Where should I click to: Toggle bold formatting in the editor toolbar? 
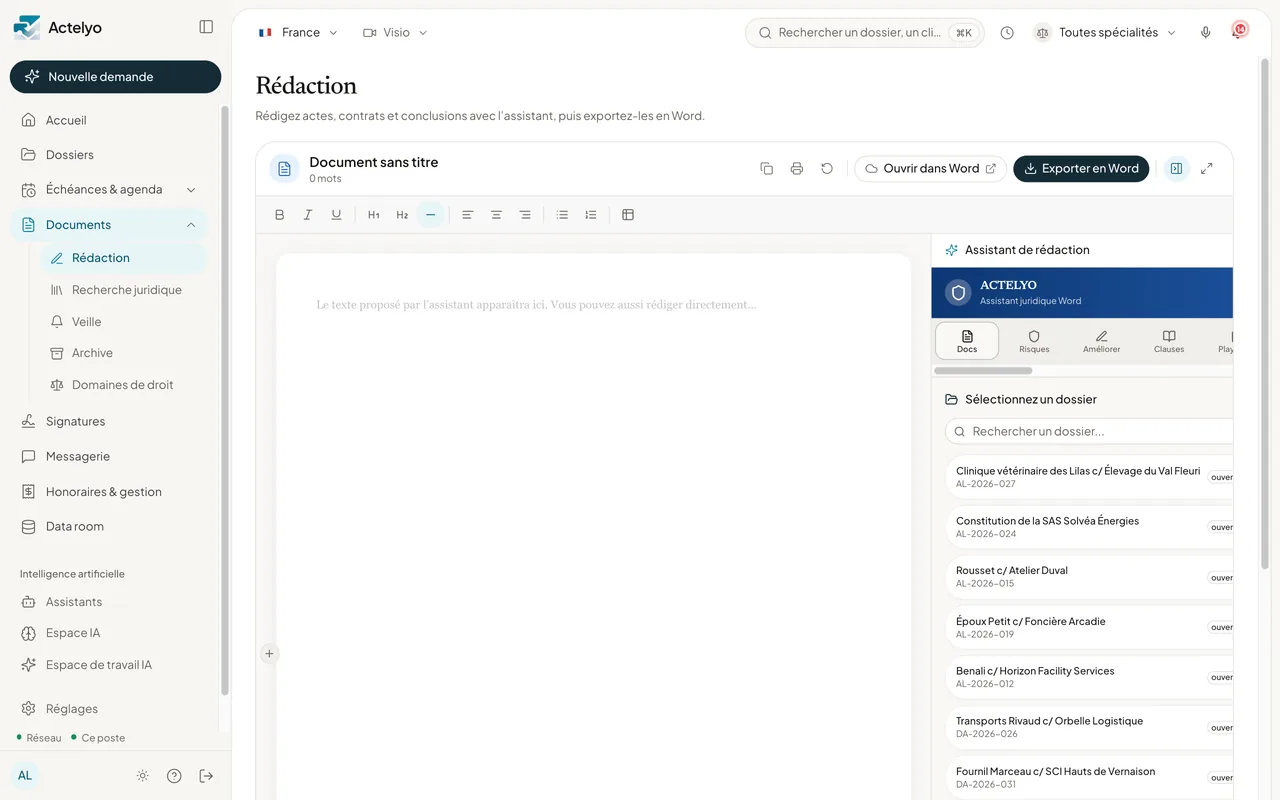280,215
